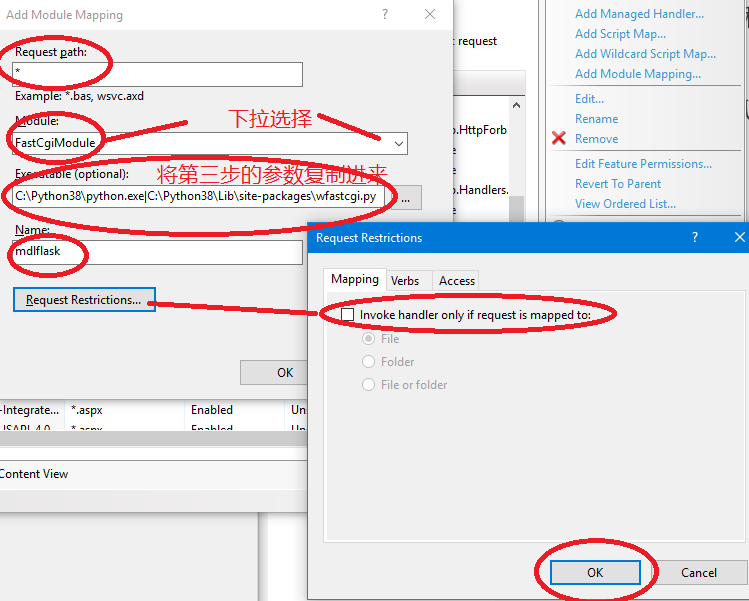The width and height of the screenshot is (749, 601).
Task: Click Revert To Parent action
Action: (618, 184)
